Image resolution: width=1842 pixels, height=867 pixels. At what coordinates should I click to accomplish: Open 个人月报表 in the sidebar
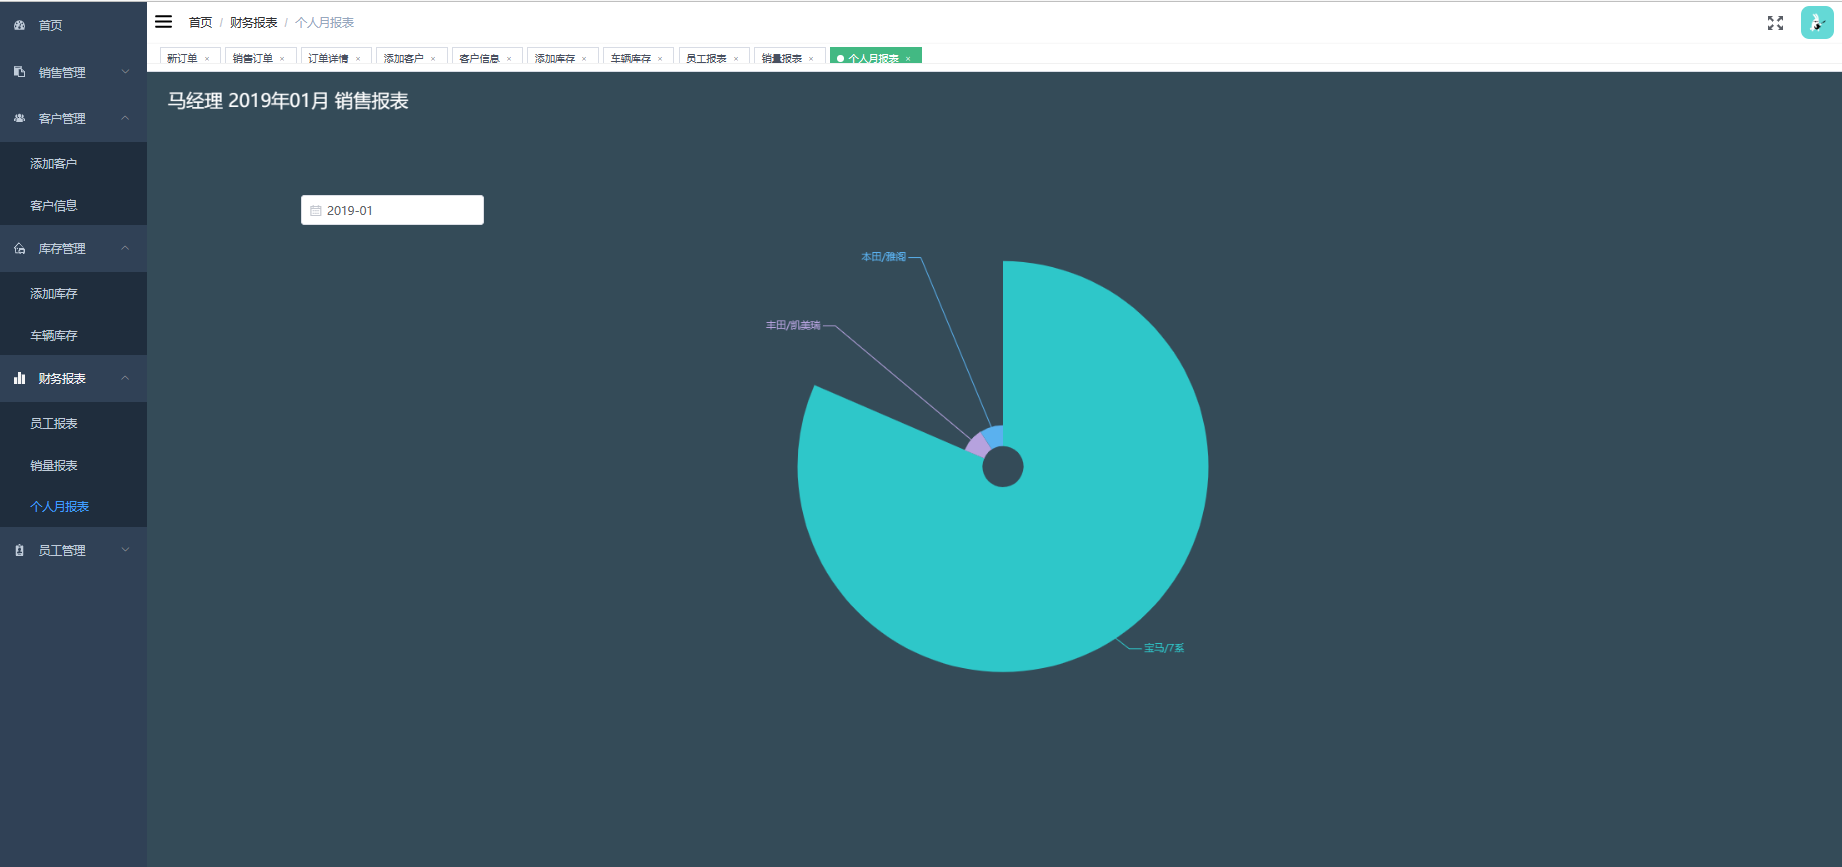tap(73, 506)
